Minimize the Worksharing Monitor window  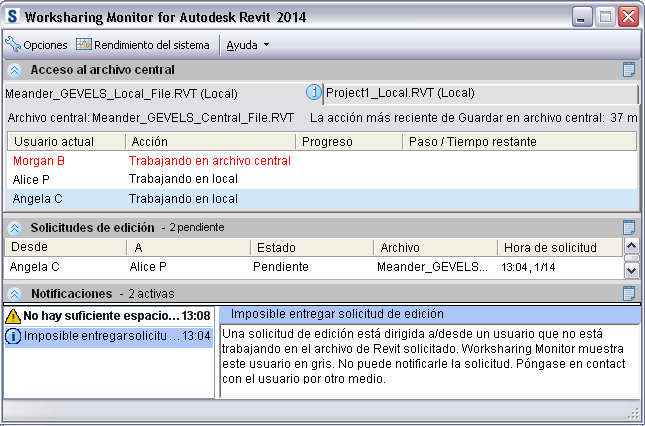tap(582, 17)
